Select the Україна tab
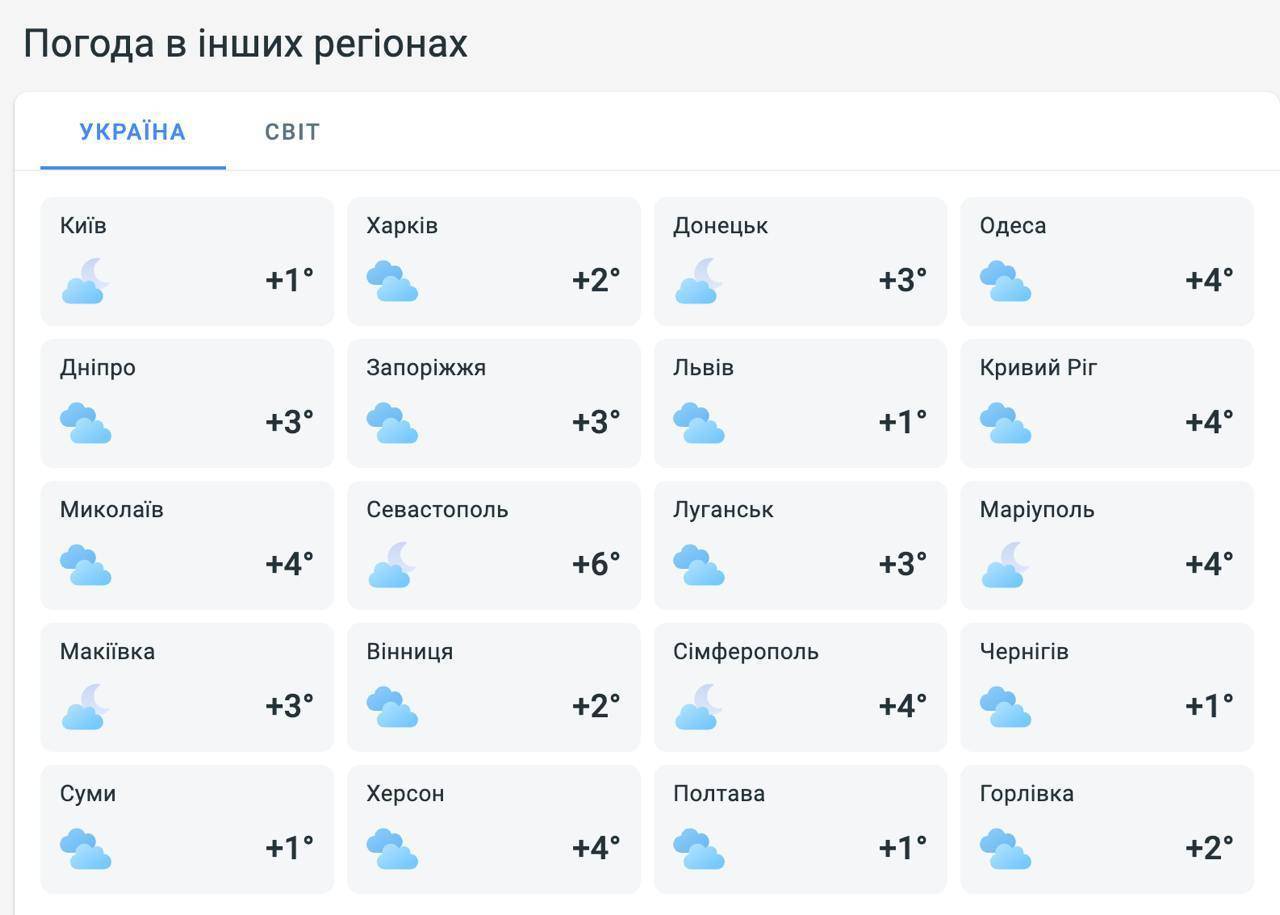 (133, 132)
